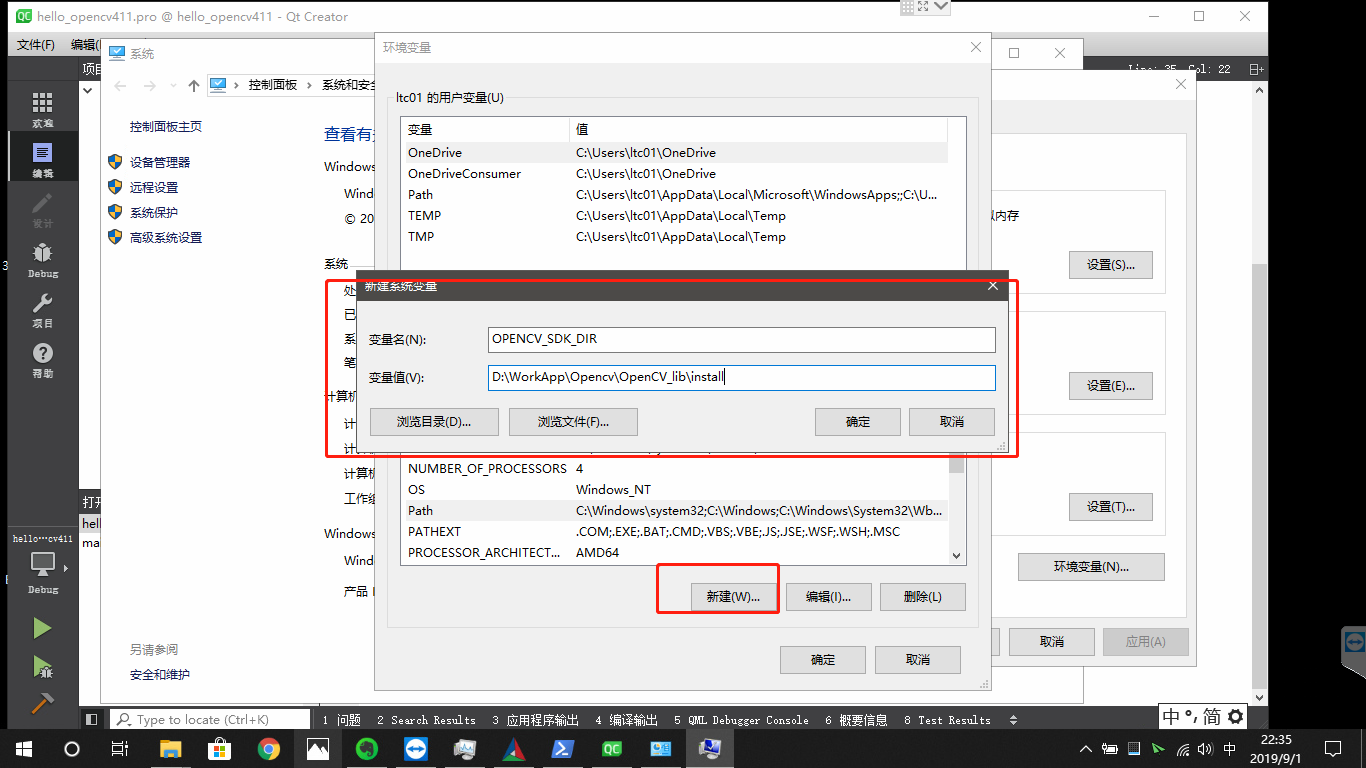Screen dimensions: 1366x768
Task: Open the output pane selector arrow
Action: pyautogui.click(x=1013, y=719)
